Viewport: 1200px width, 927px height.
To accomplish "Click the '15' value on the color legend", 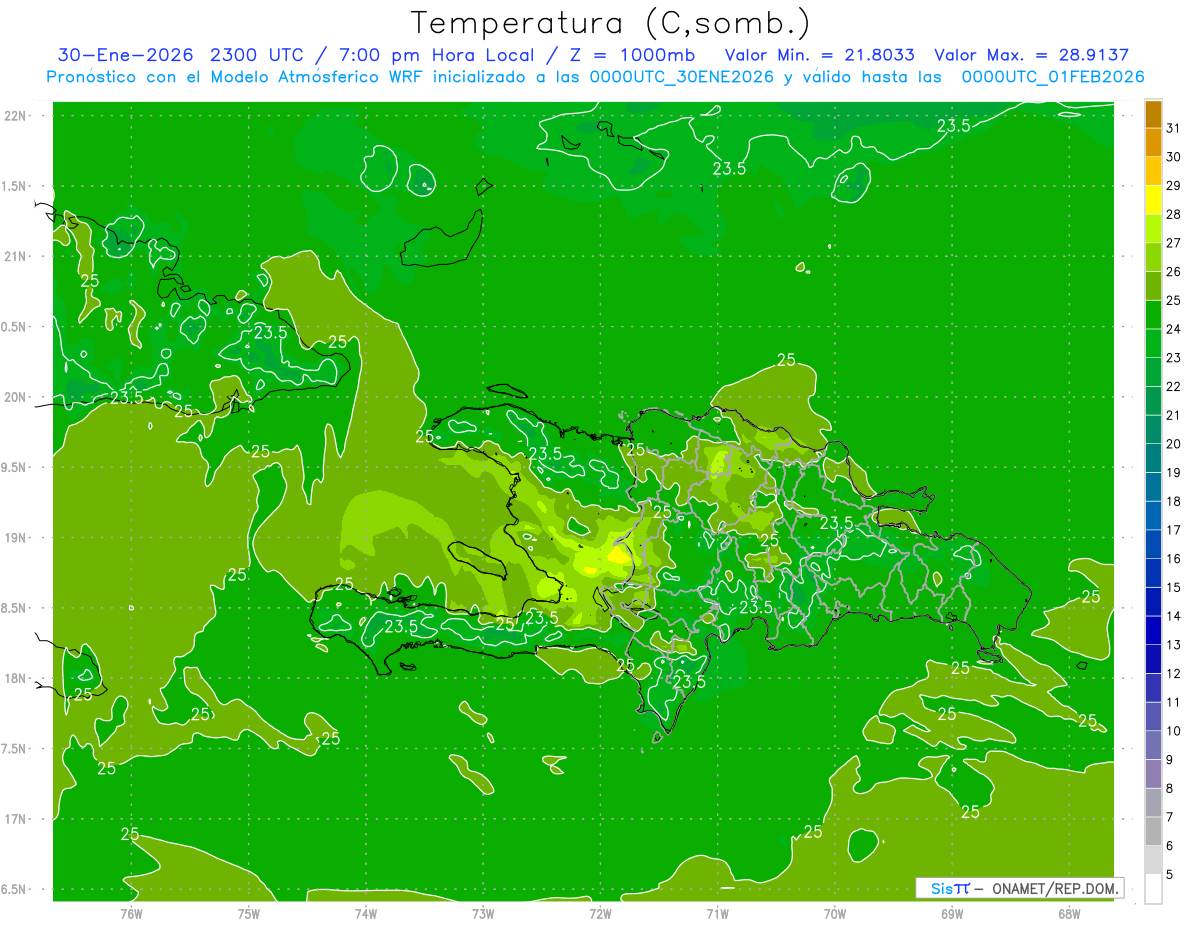I will pos(1174,587).
